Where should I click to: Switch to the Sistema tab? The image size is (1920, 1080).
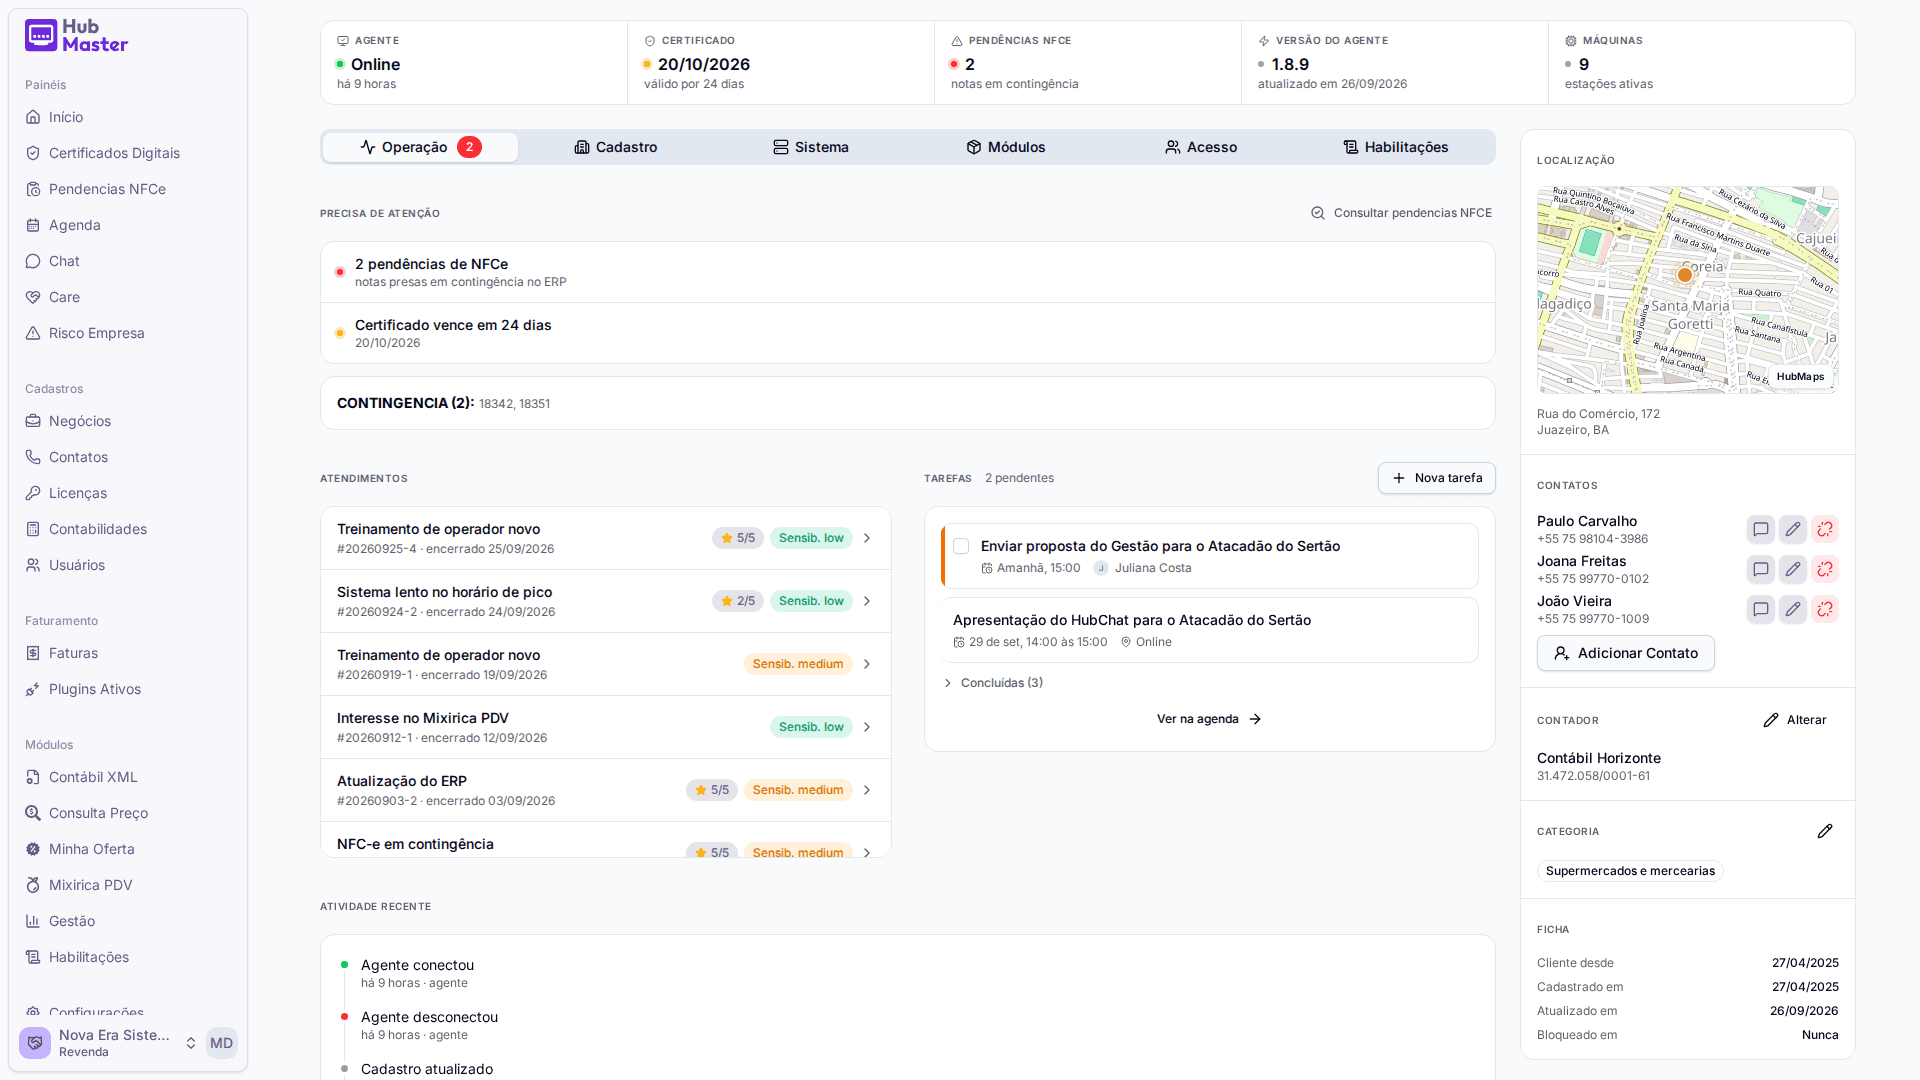(811, 147)
